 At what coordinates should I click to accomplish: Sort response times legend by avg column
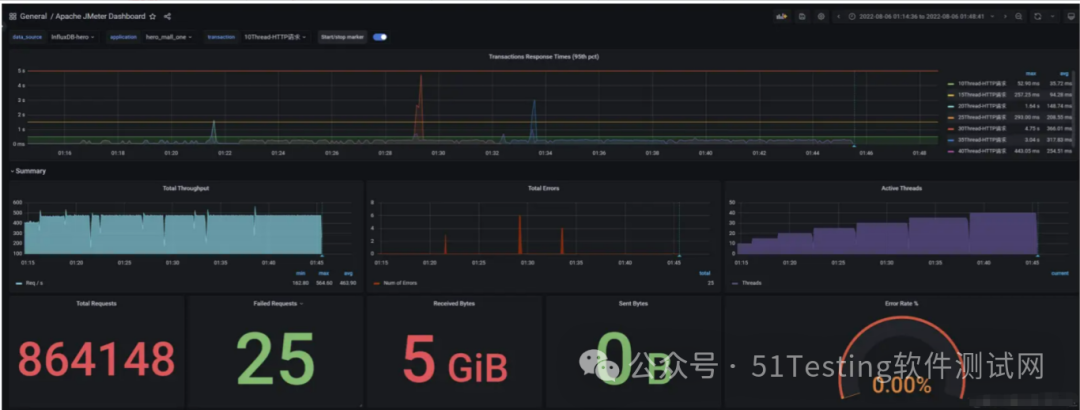1063,73
